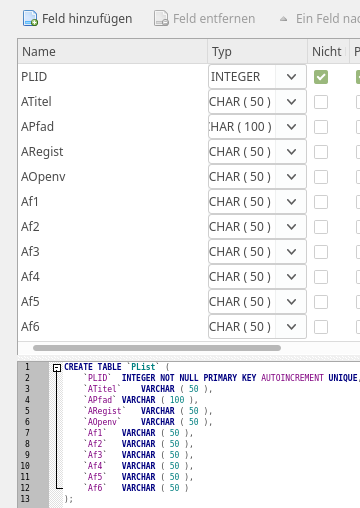Screen dimensions: 360x508
Task: Click the INTEGER type value of PLID
Action: tap(235, 77)
